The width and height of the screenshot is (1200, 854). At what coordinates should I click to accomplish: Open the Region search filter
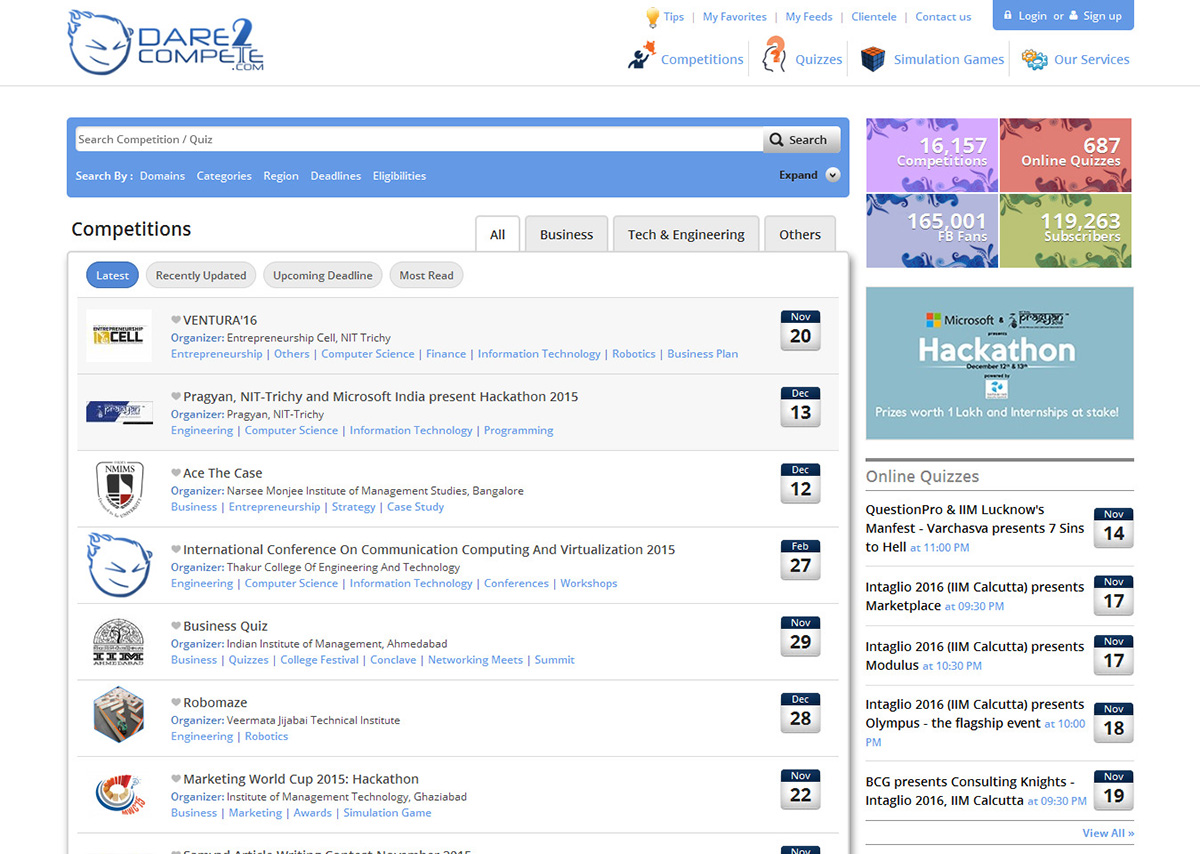click(281, 176)
